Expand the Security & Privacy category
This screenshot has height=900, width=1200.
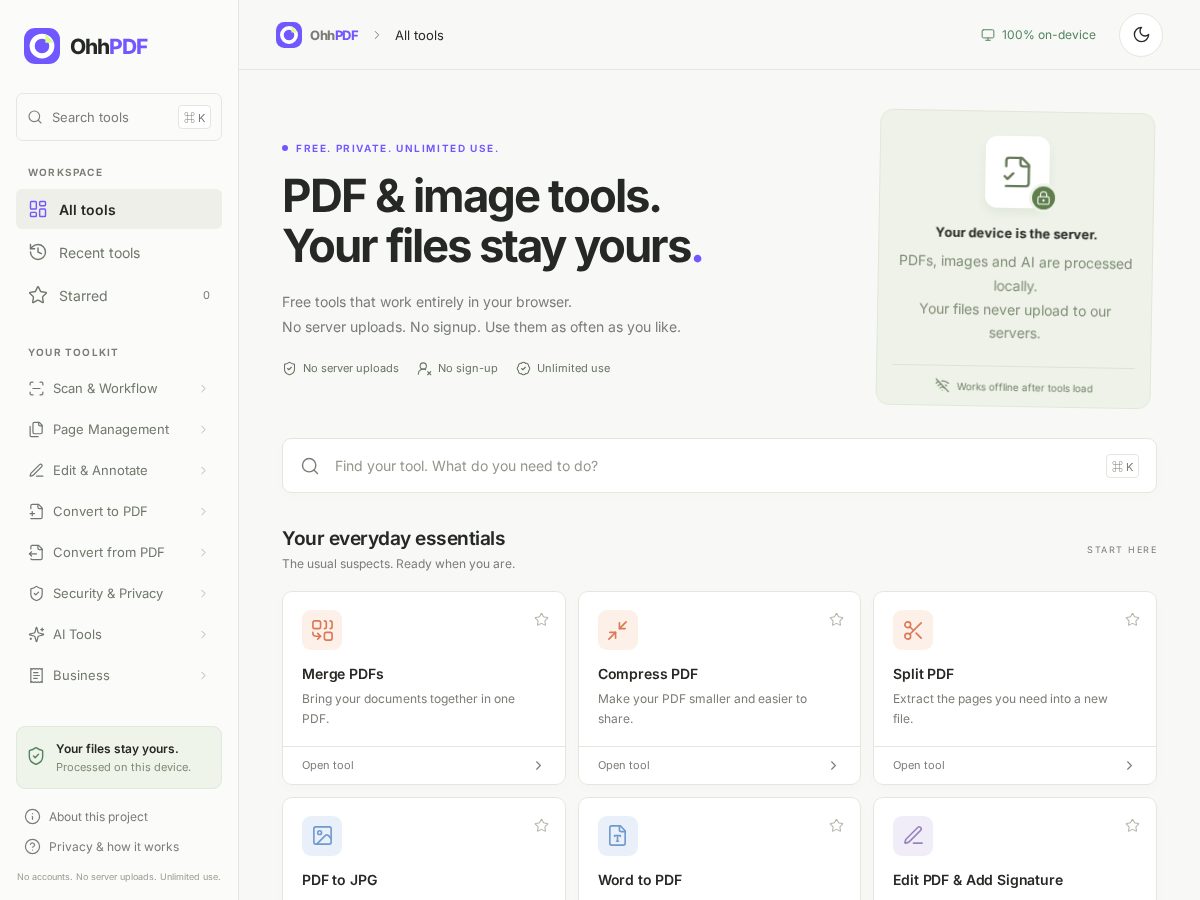click(x=119, y=593)
